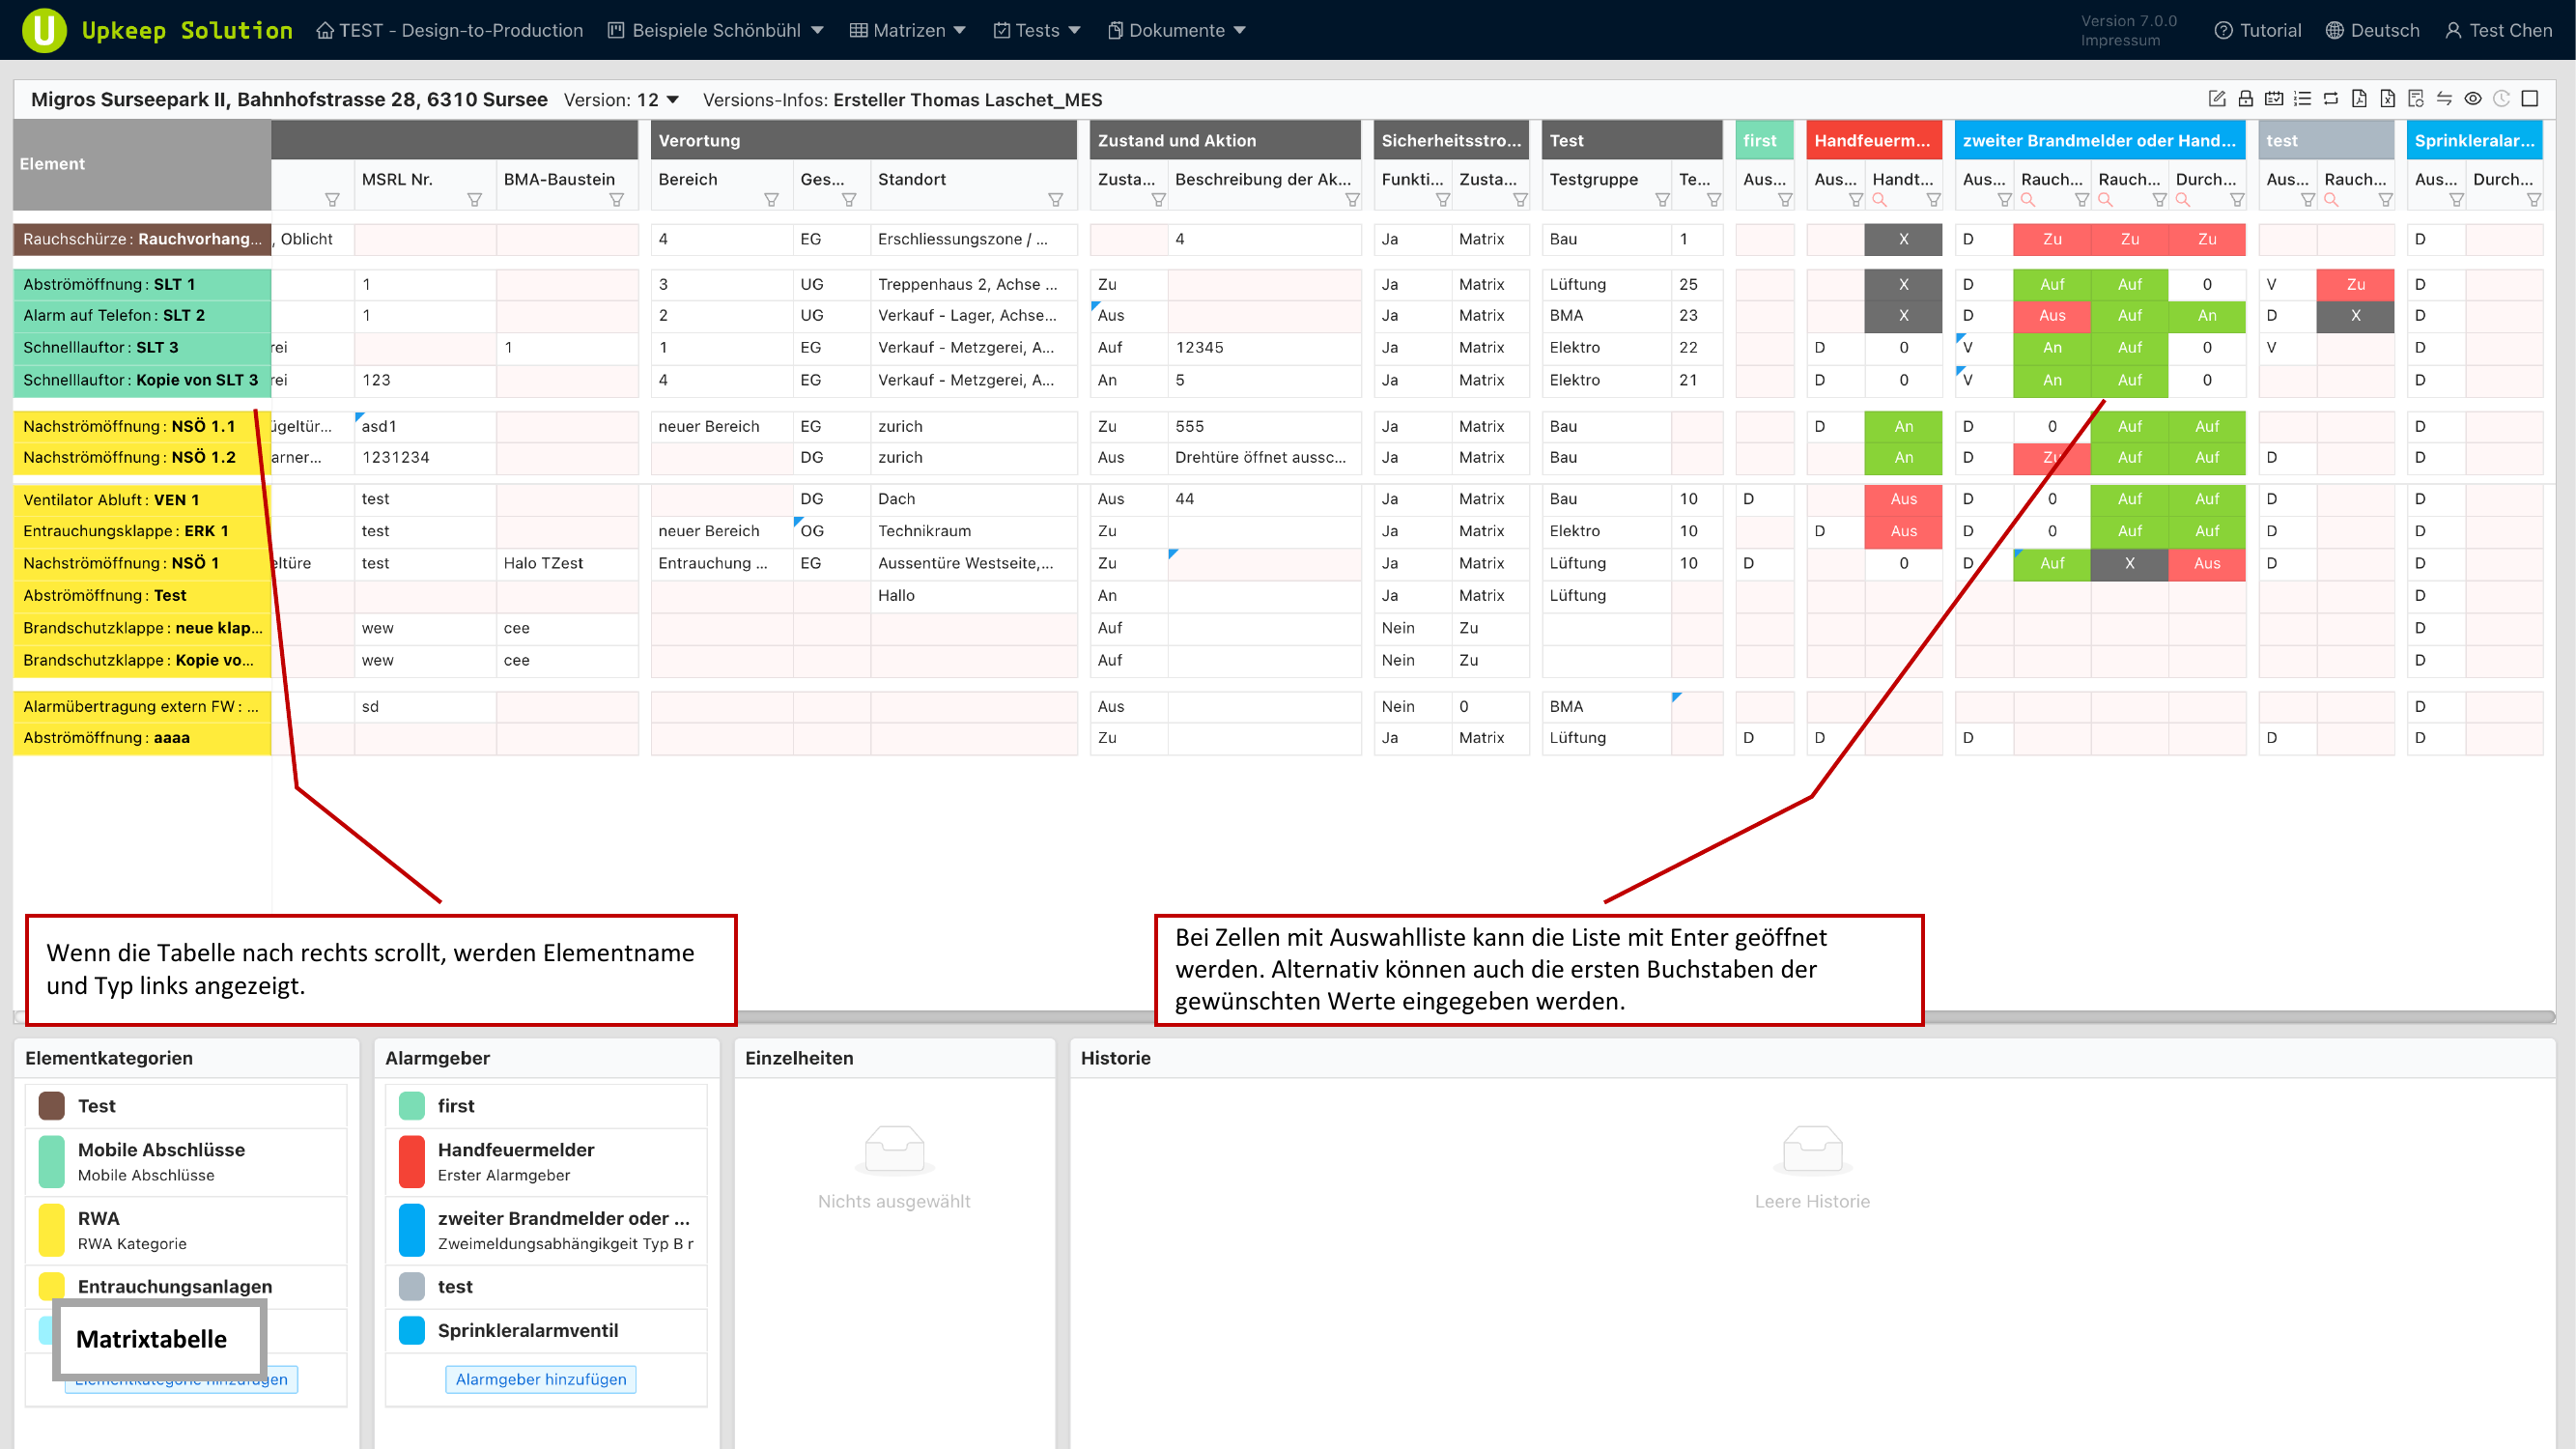Image resolution: width=2576 pixels, height=1449 pixels.
Task: Select the numbered list icon in the toolbar
Action: (x=2304, y=99)
